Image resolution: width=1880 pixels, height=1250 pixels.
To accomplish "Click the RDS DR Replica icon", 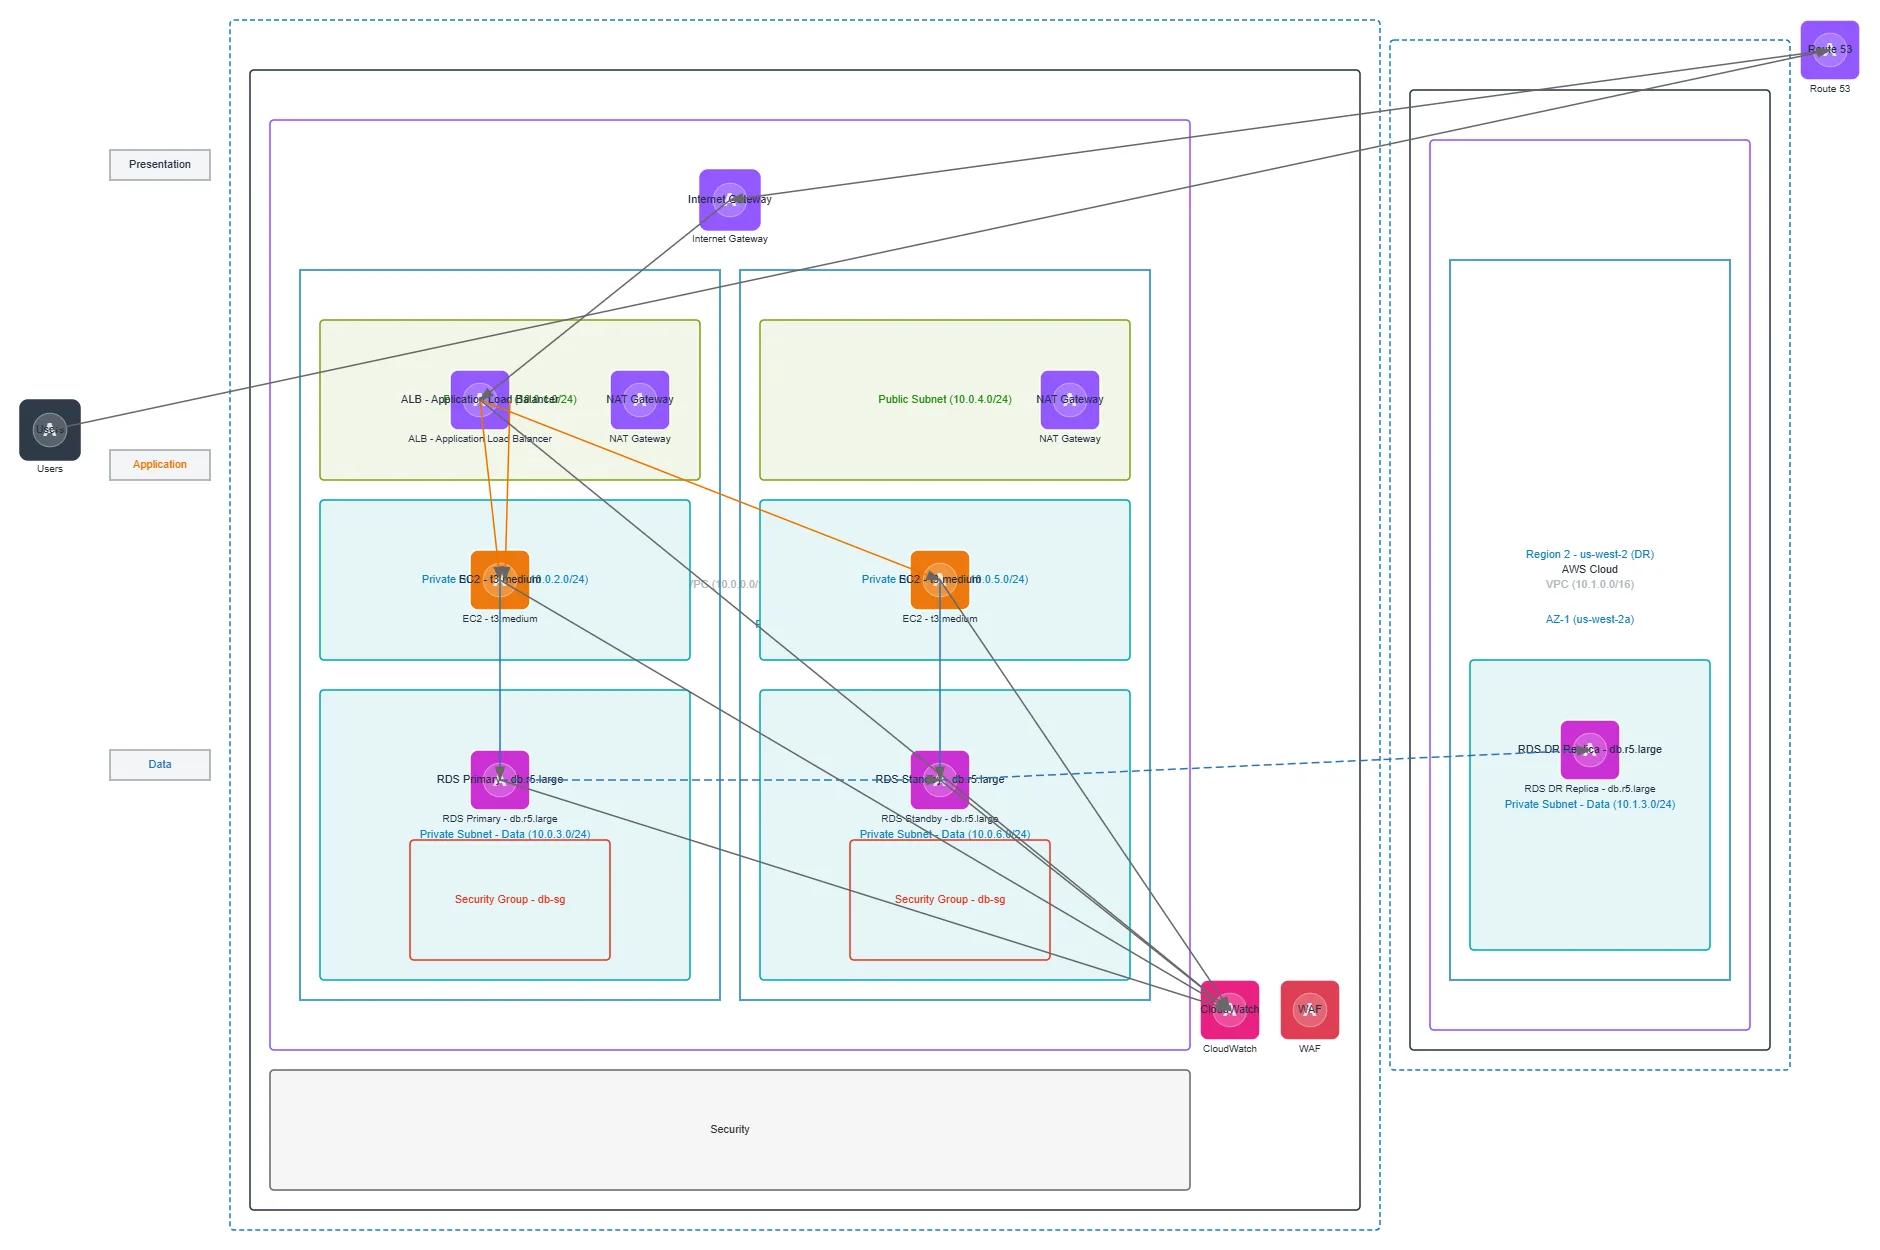I will (1590, 750).
